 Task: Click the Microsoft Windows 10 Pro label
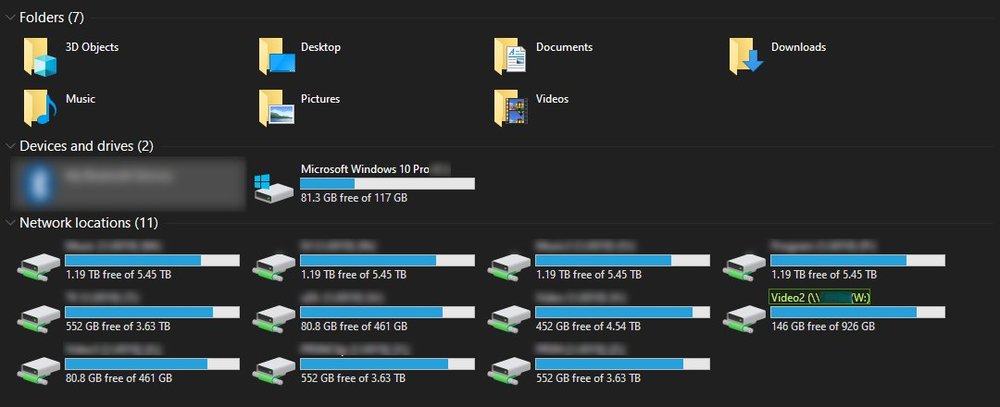point(365,169)
